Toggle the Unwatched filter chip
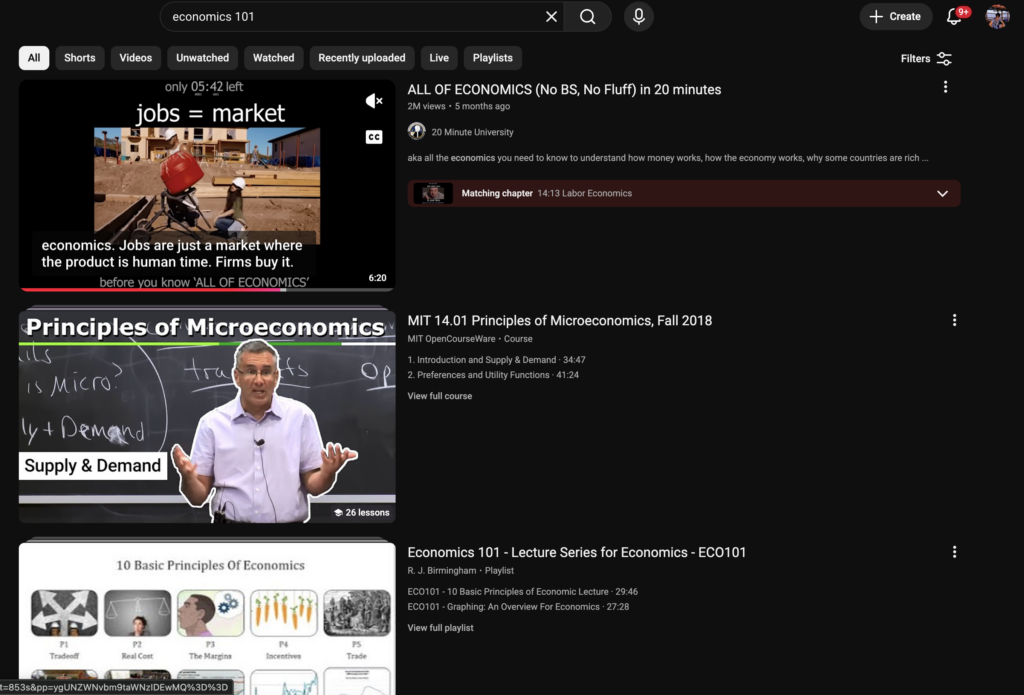Viewport: 1024px width, 695px height. [x=201, y=58]
